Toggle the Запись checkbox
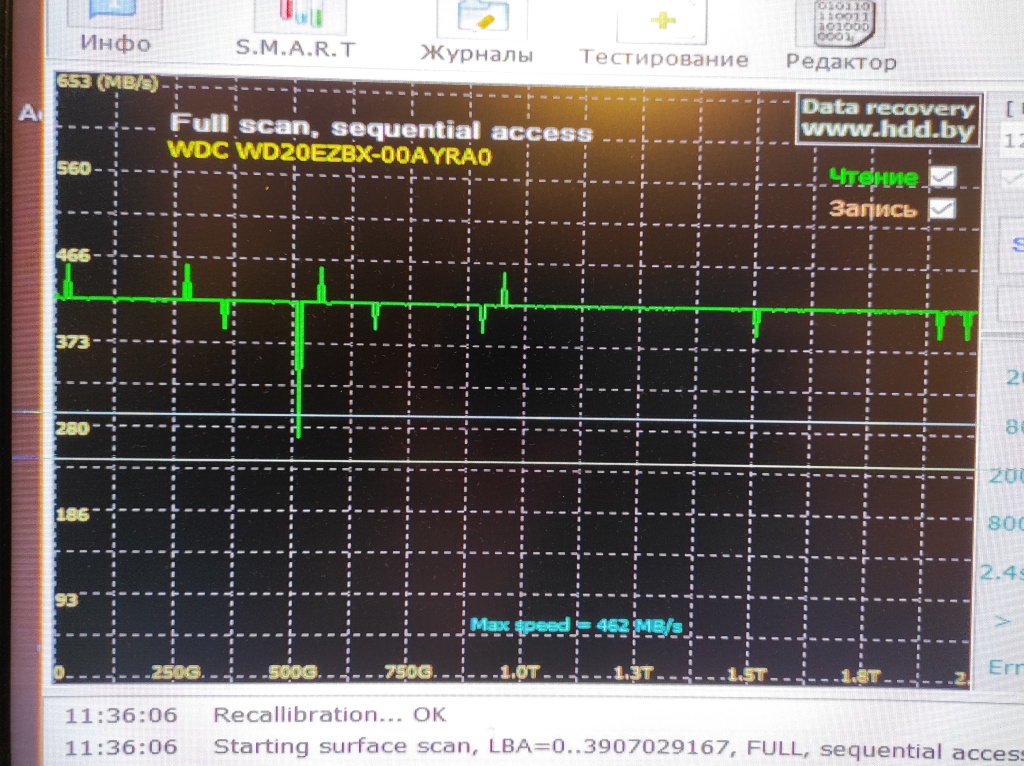 pyautogui.click(x=942, y=209)
